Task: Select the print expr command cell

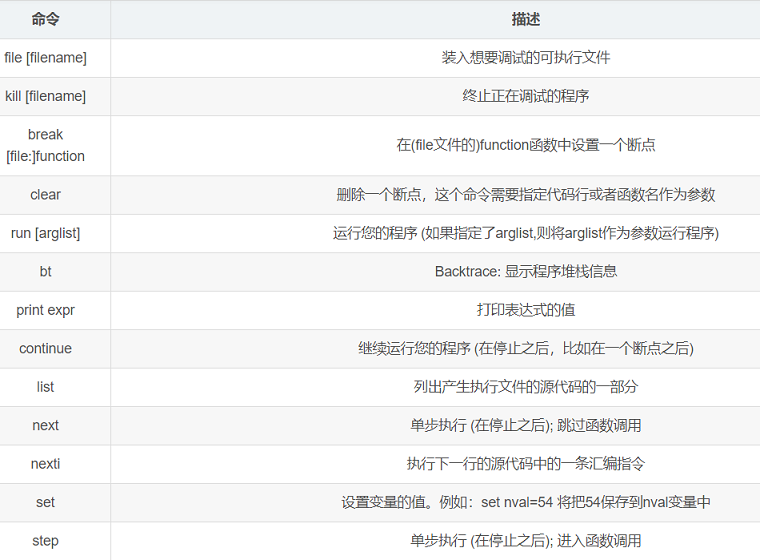Action: point(46,310)
